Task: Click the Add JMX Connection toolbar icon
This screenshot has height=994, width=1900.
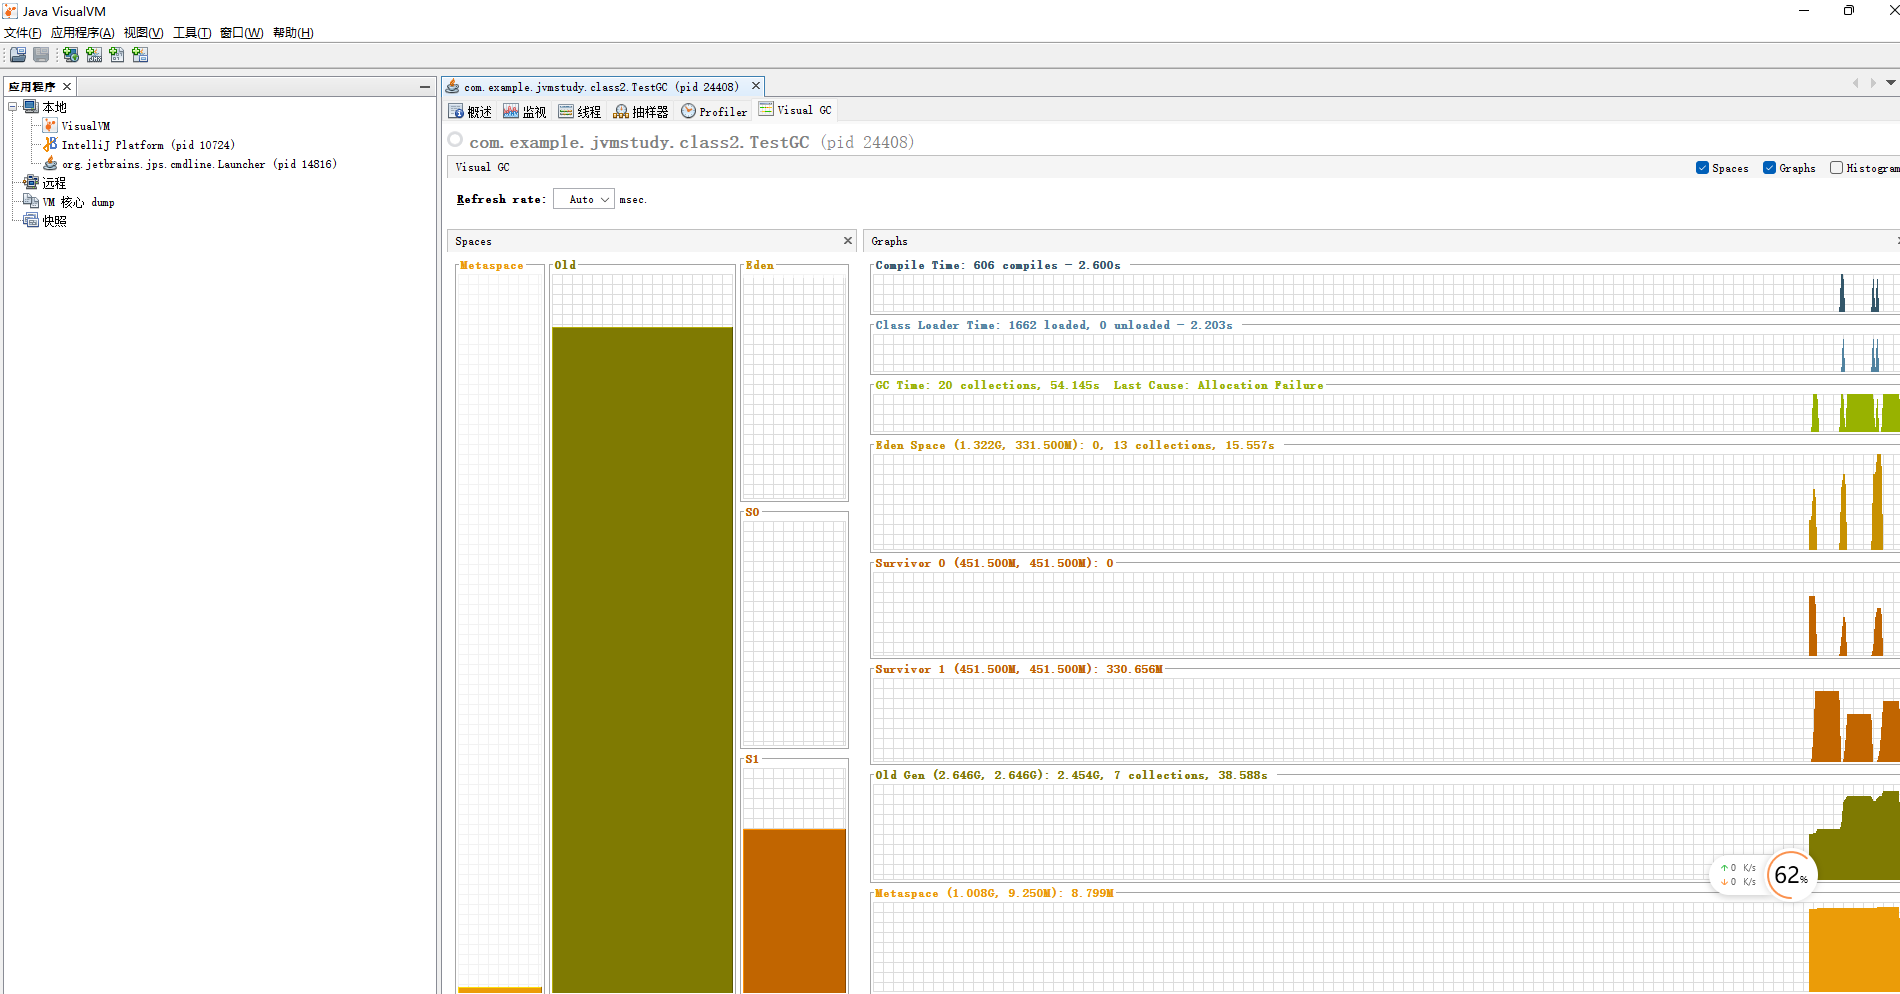Action: (x=94, y=55)
